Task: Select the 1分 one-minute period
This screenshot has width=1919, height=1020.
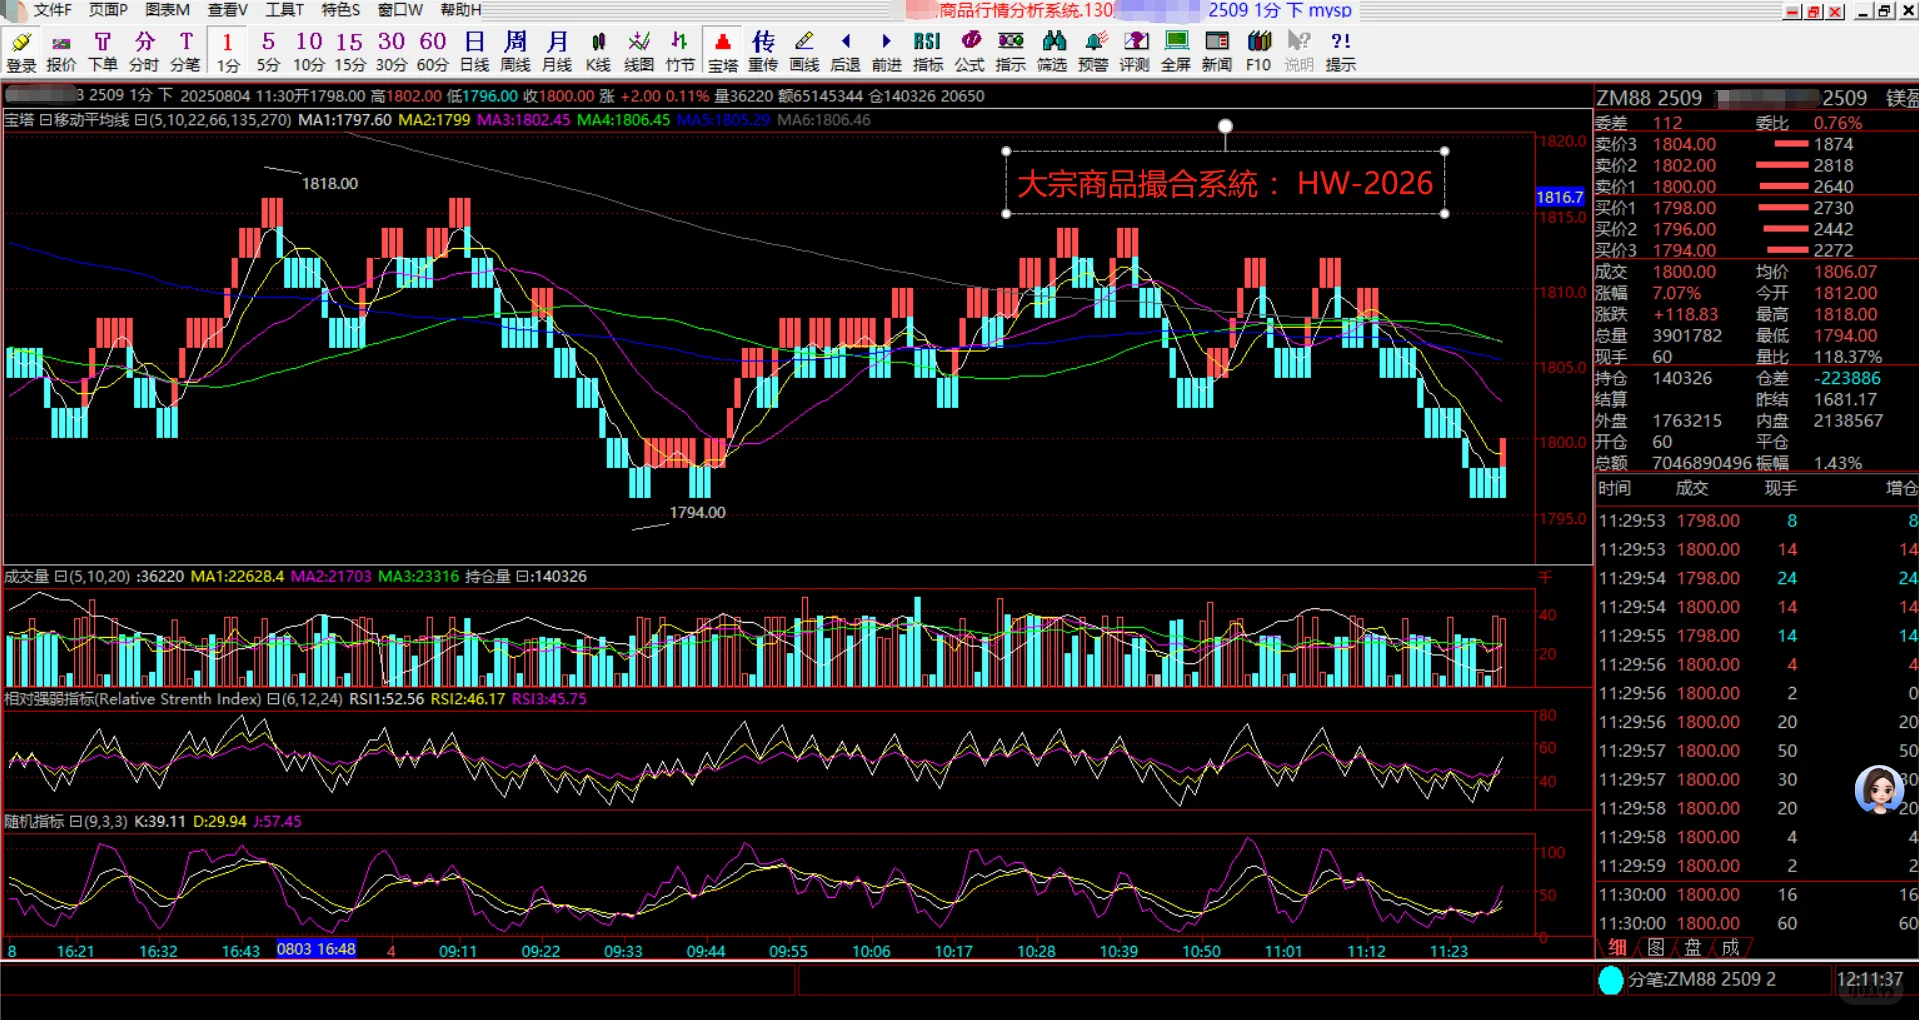Action: click(228, 51)
